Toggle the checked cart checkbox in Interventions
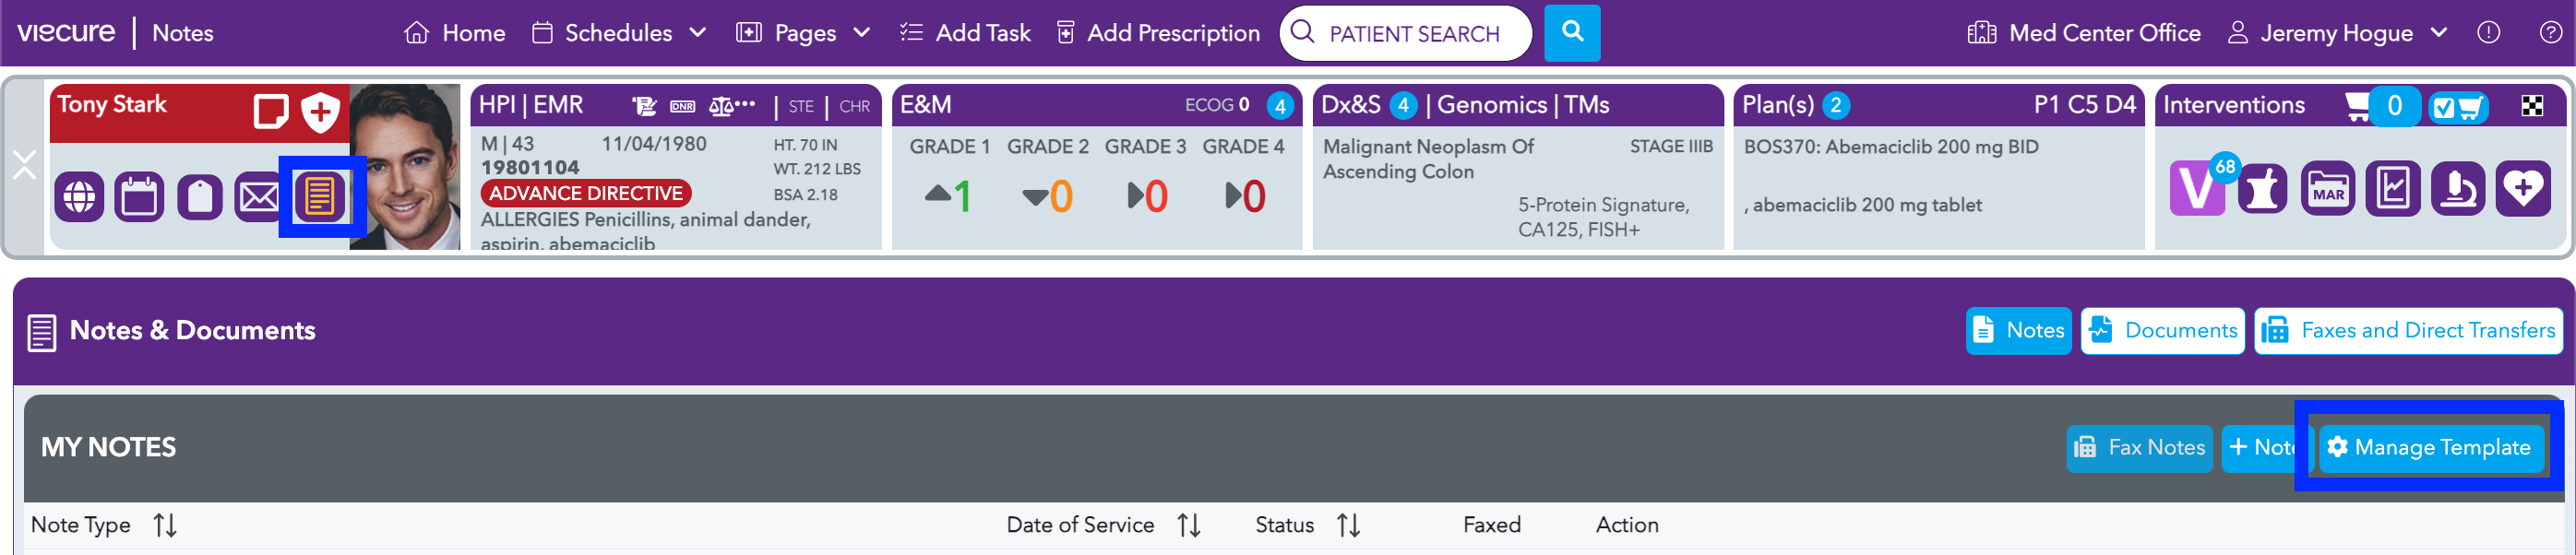Screen dimensions: 2576x555 2458,106
